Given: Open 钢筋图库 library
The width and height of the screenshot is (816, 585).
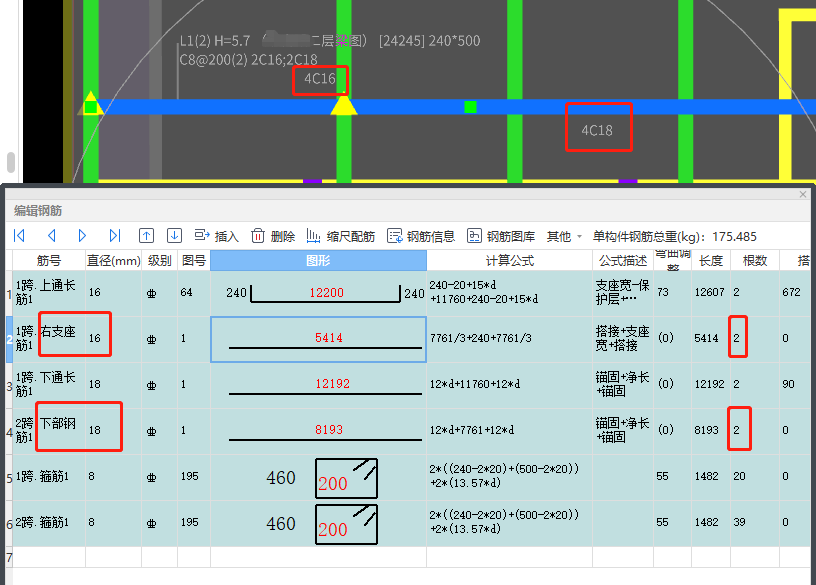Looking at the screenshot, I should tap(501, 236).
